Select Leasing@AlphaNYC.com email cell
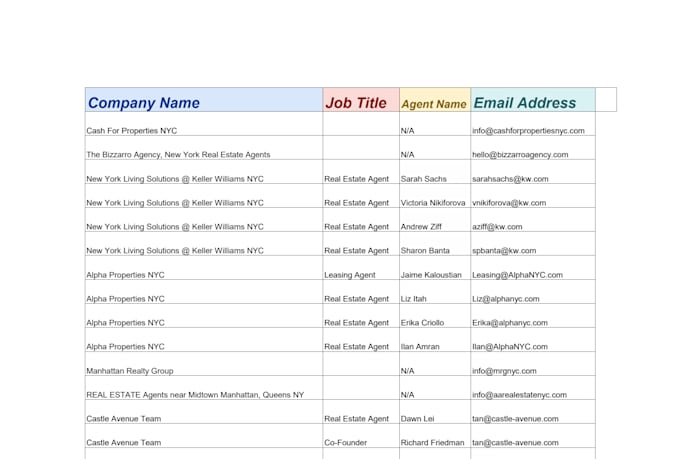 tap(533, 268)
